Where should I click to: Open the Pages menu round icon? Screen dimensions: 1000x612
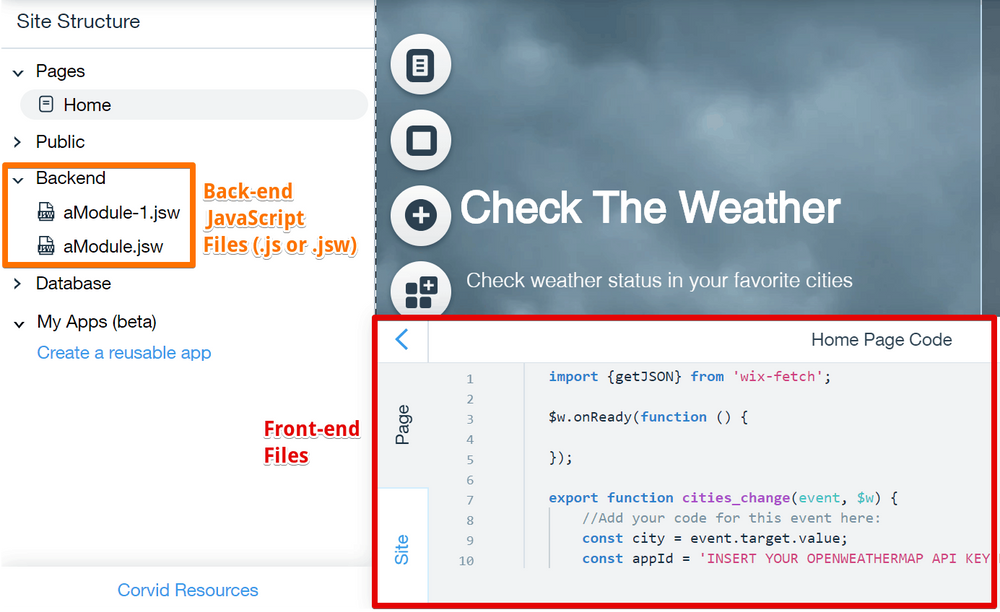(421, 64)
